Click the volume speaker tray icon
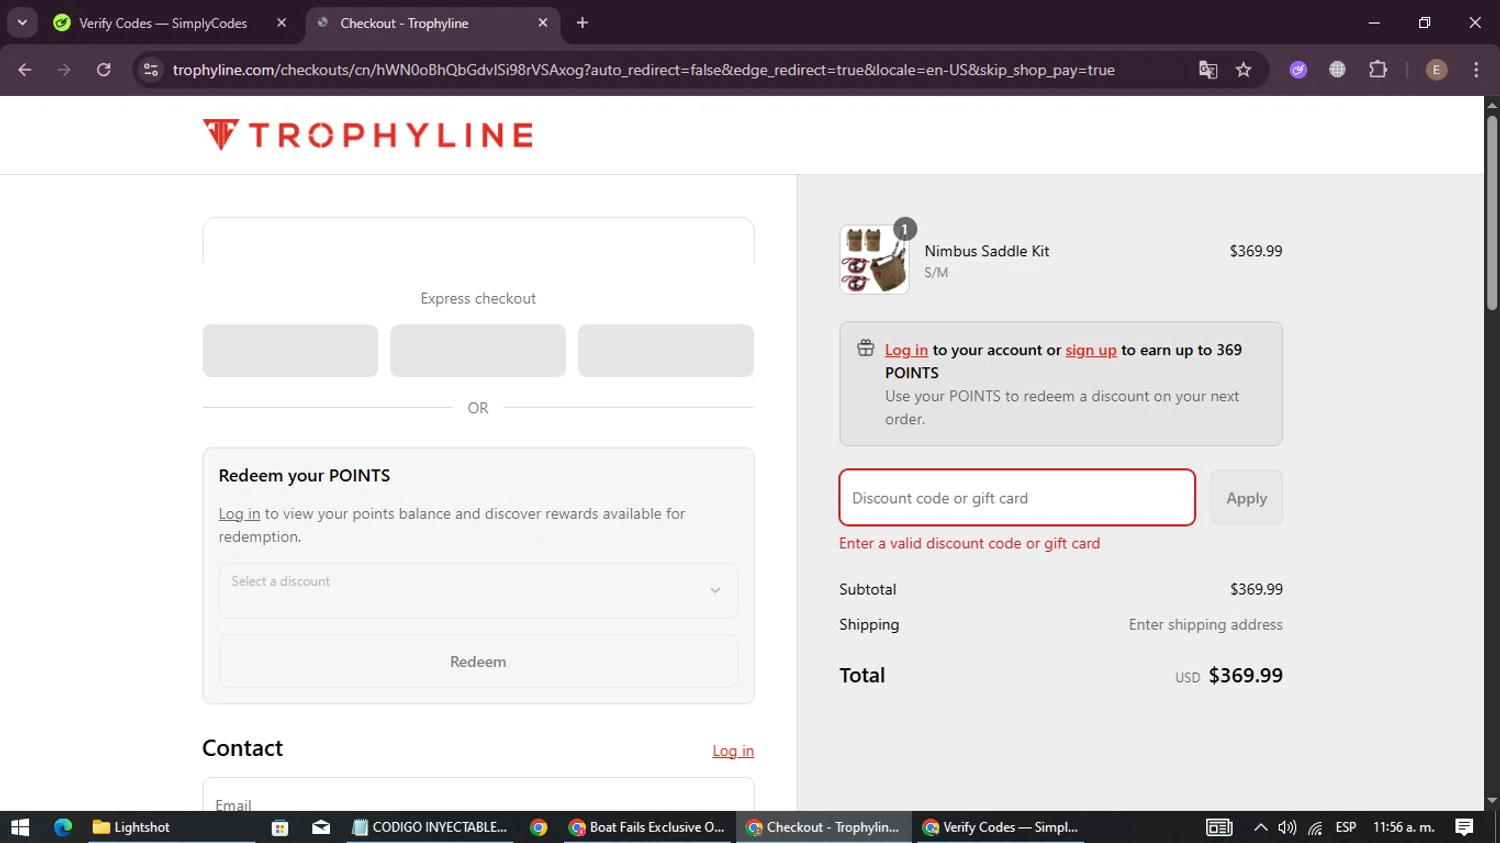The height and width of the screenshot is (843, 1500). point(1287,827)
